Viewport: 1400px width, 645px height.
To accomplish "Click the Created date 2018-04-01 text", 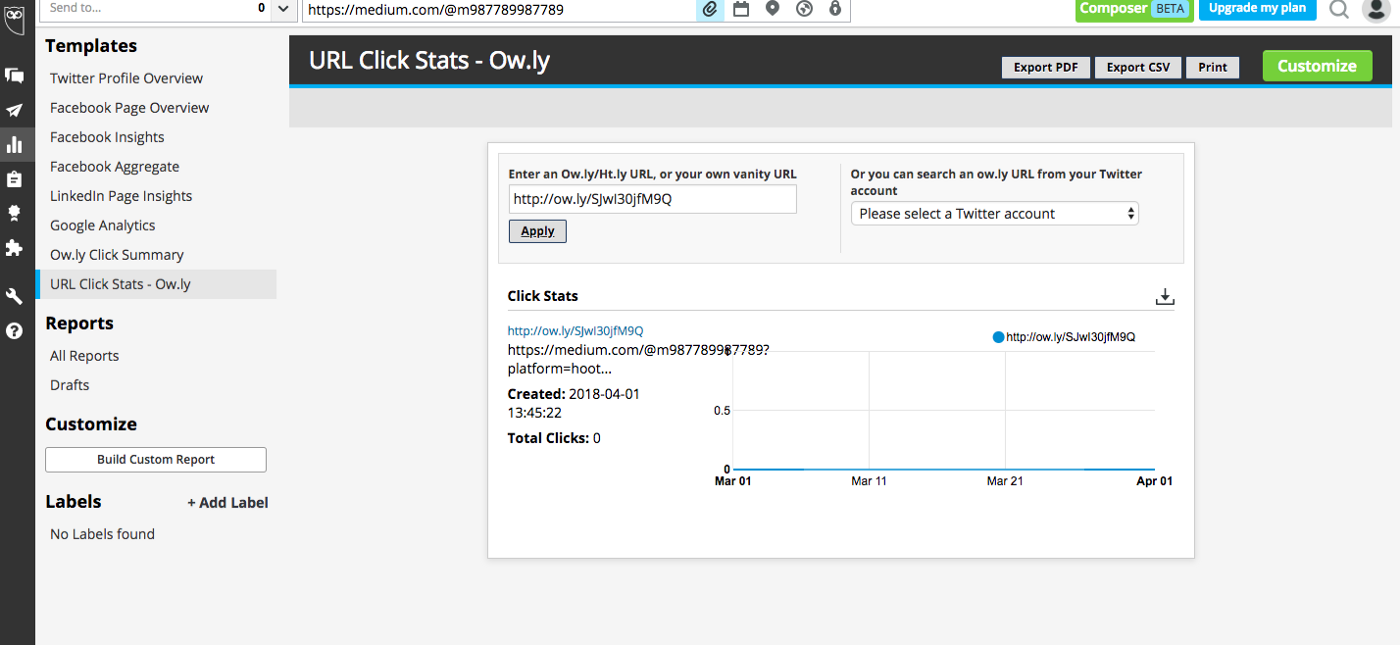I will (x=573, y=403).
